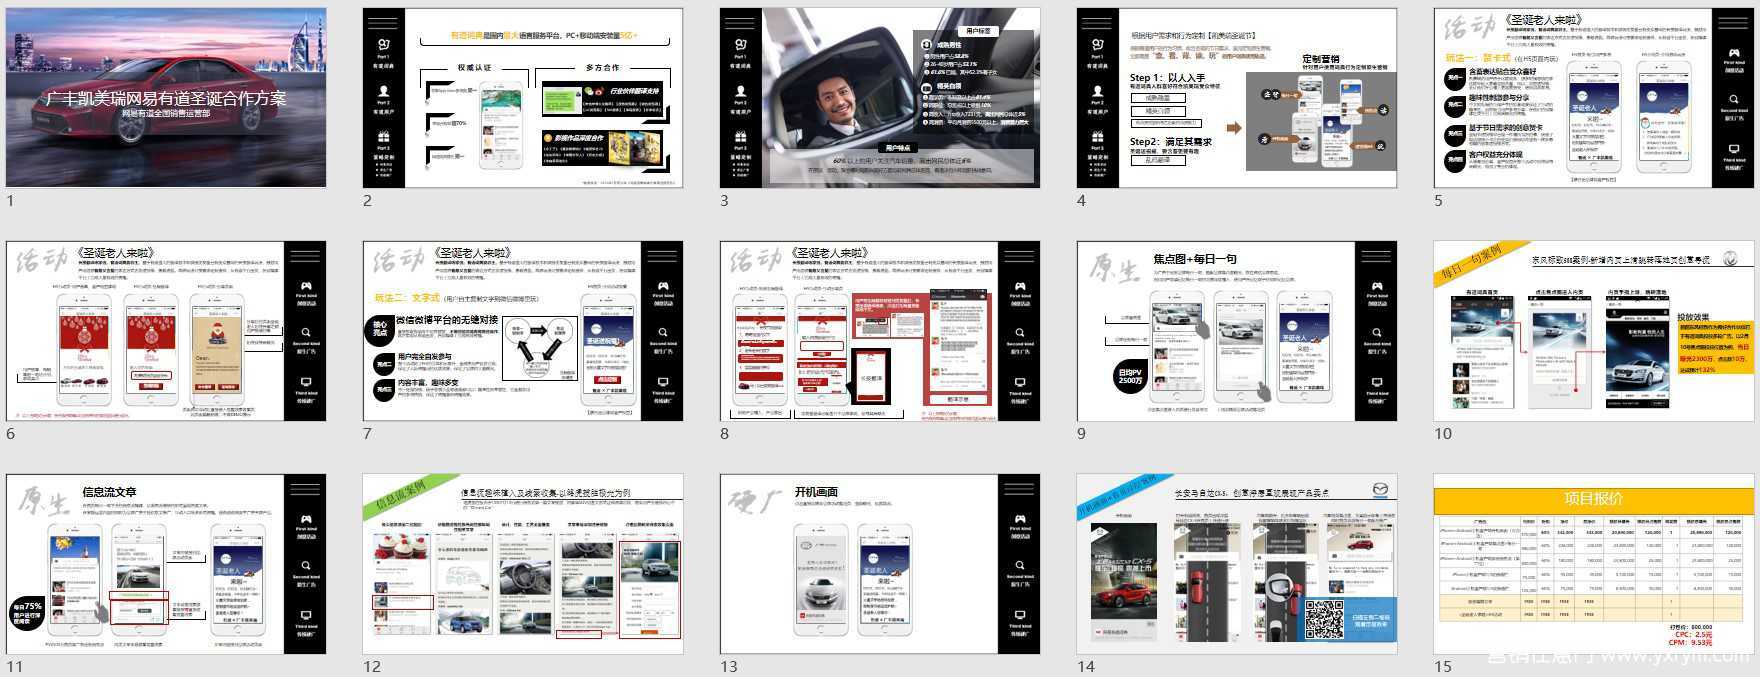Select slide 12 with green 信息流案例 banner
This screenshot has width=1760, height=677.
pos(523,564)
